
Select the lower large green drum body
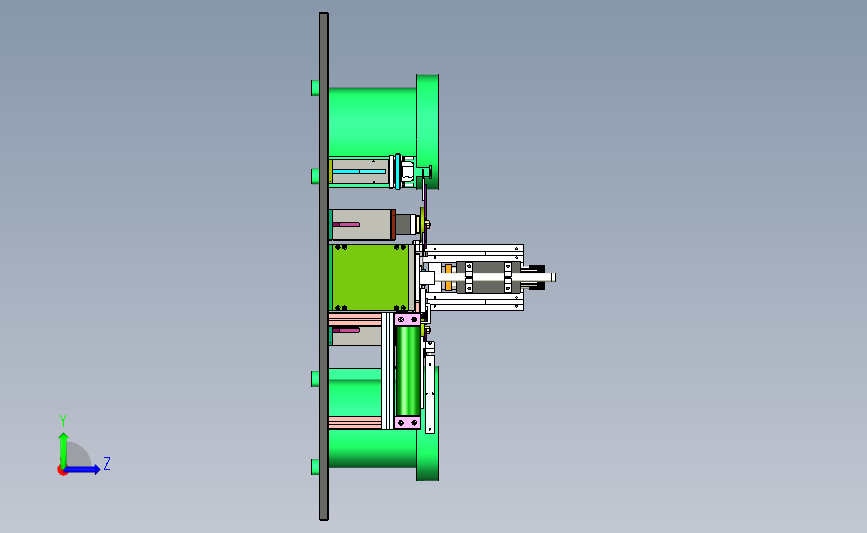(x=372, y=449)
